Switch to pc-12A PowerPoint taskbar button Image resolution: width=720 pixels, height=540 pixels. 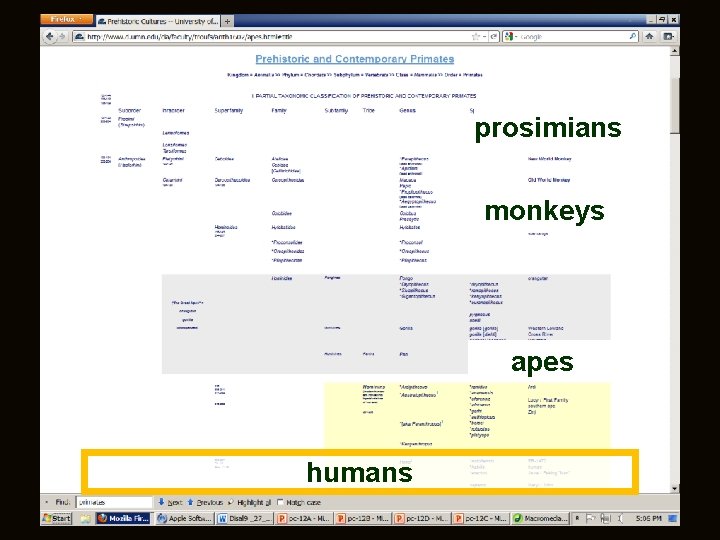pos(304,518)
